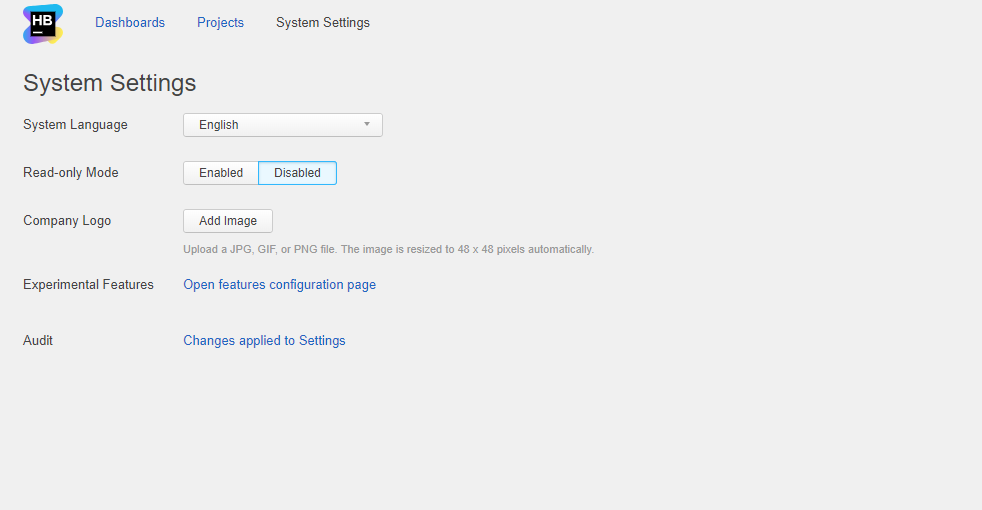Image resolution: width=982 pixels, height=510 pixels.
Task: Click the Company Logo field label
Action: [67, 221]
